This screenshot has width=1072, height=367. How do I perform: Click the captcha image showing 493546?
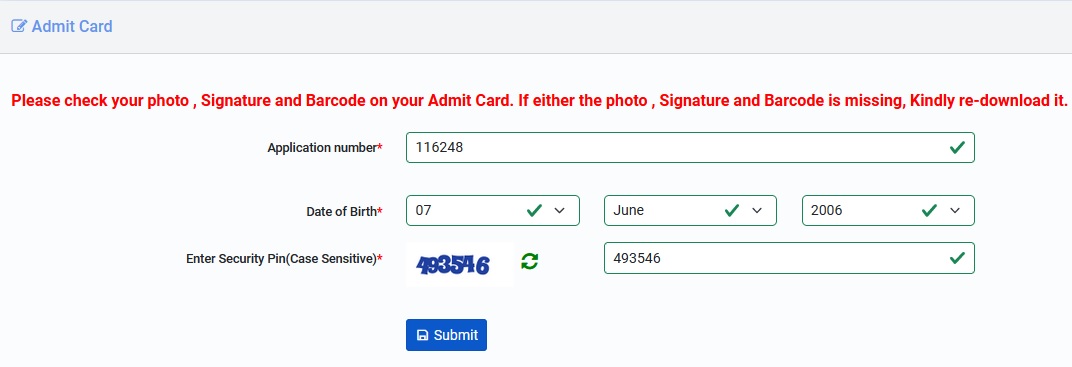tap(459, 264)
